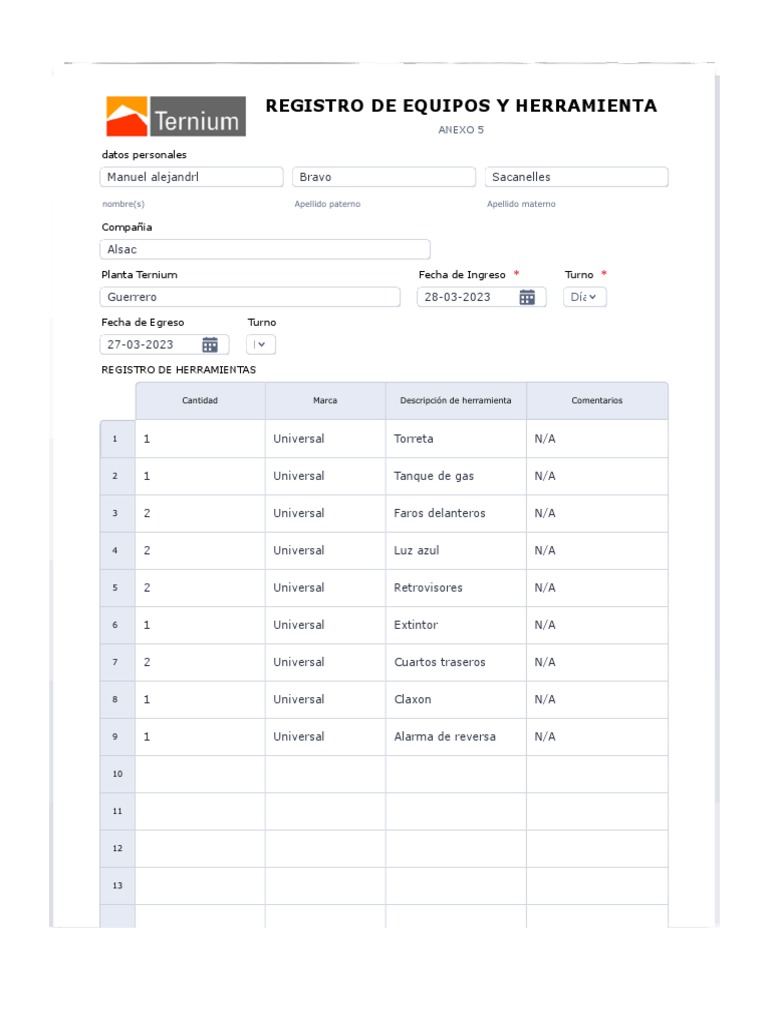Focus the Compañía field containing Alsac
This screenshot has height=1024, width=768.
point(265,250)
